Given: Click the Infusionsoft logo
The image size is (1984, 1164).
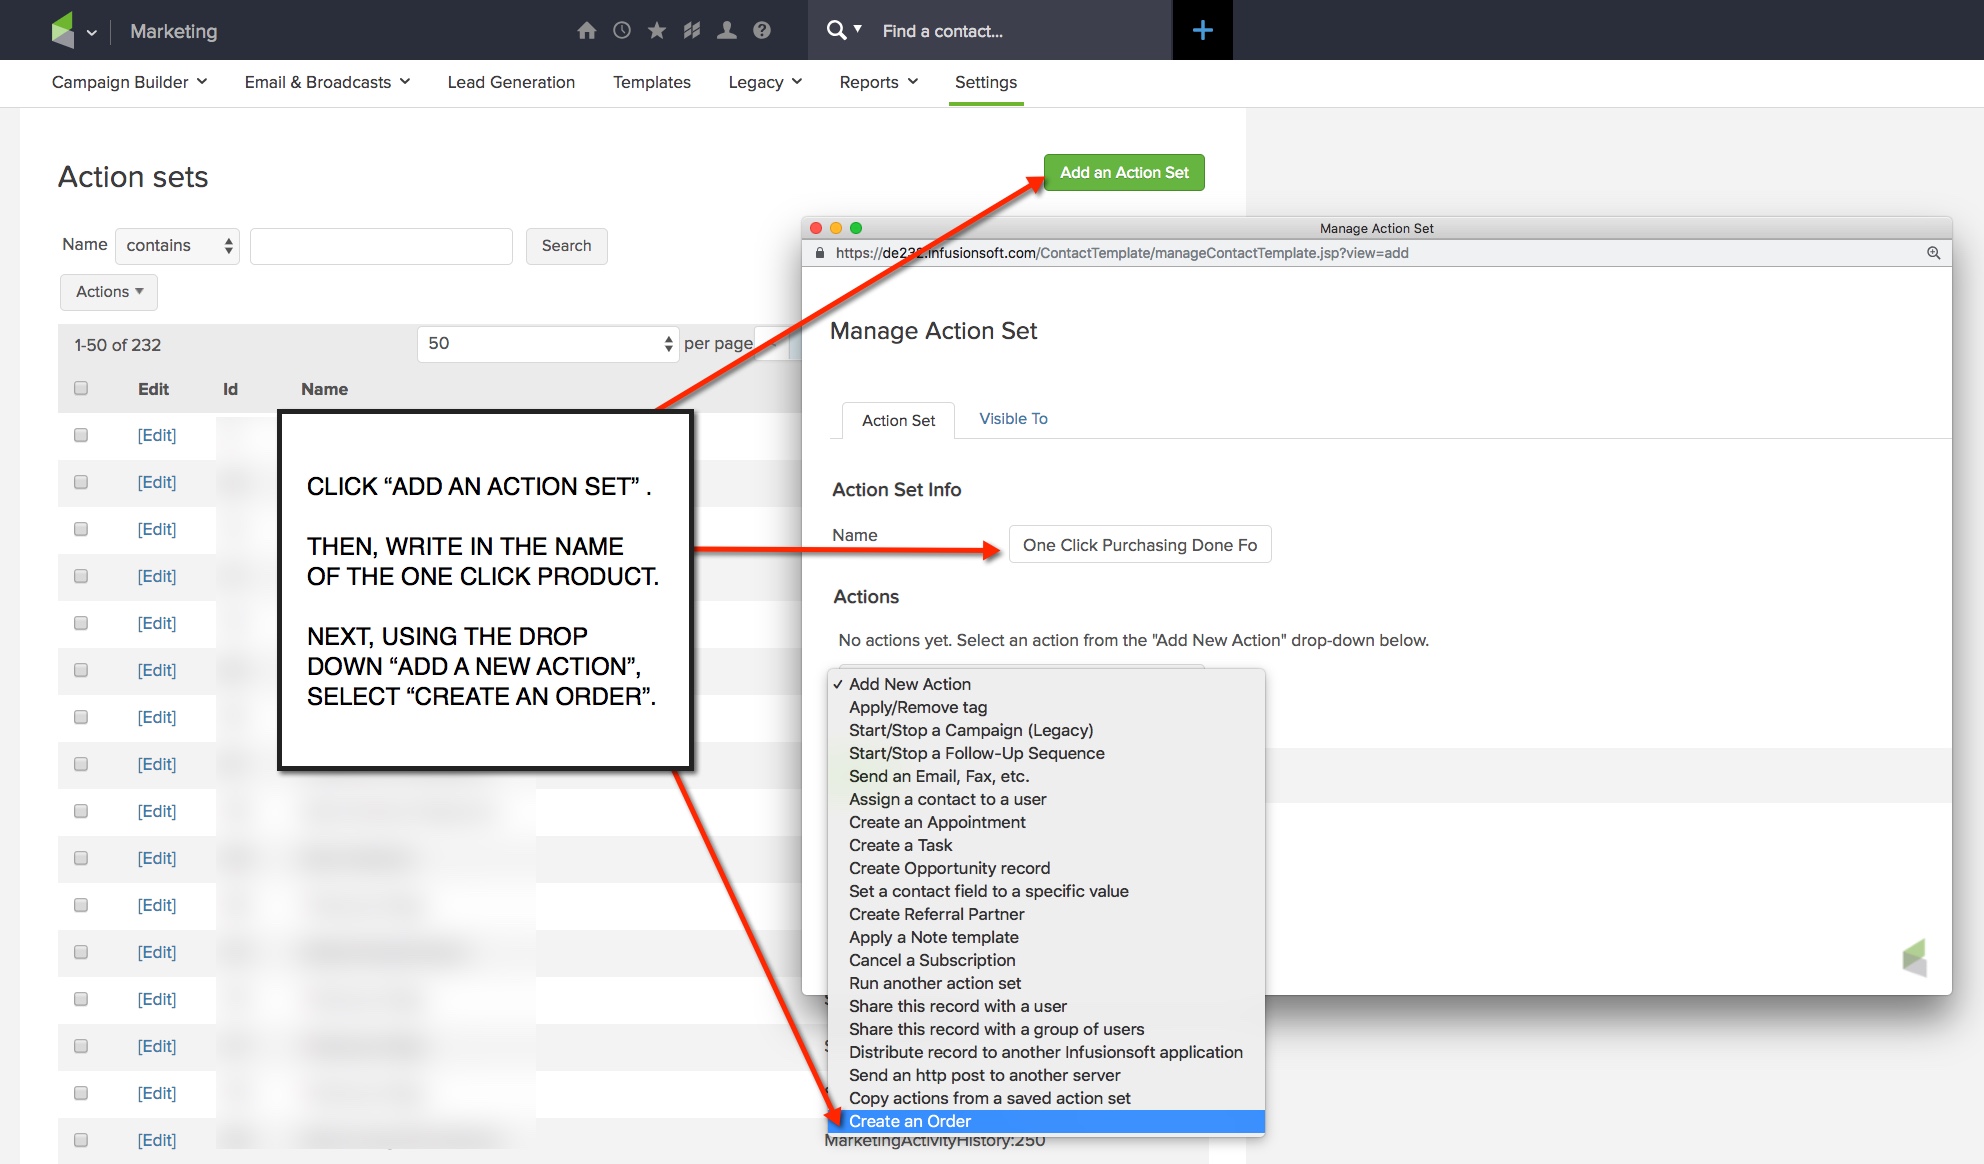Looking at the screenshot, I should tap(62, 30).
